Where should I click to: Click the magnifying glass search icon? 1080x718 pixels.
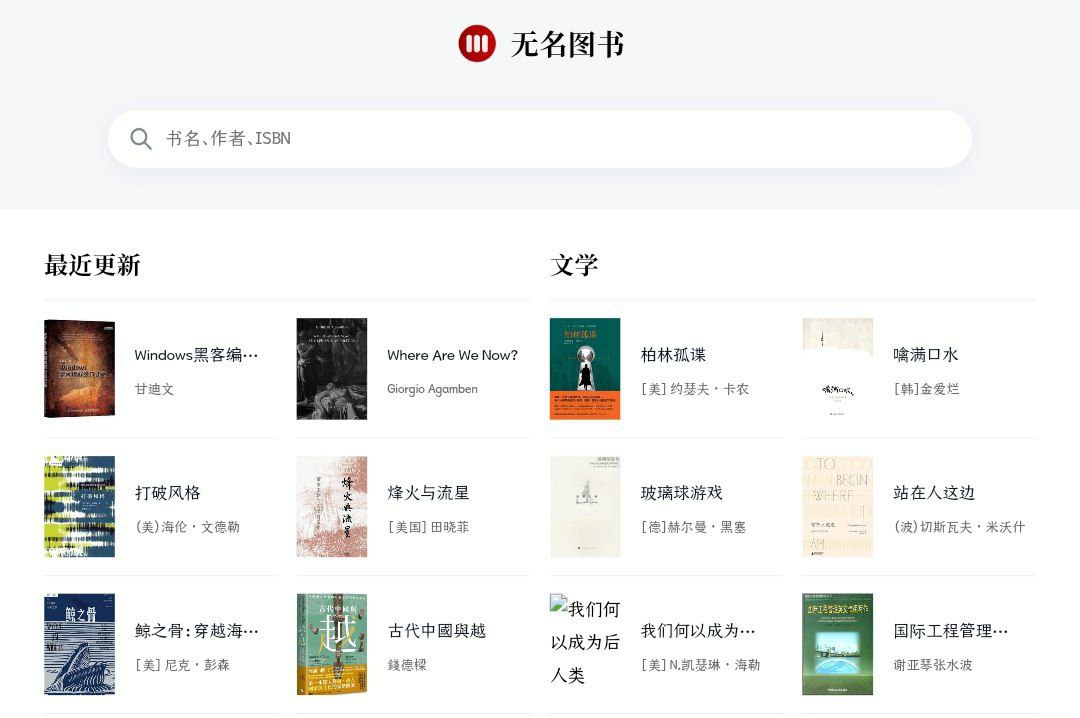point(141,138)
